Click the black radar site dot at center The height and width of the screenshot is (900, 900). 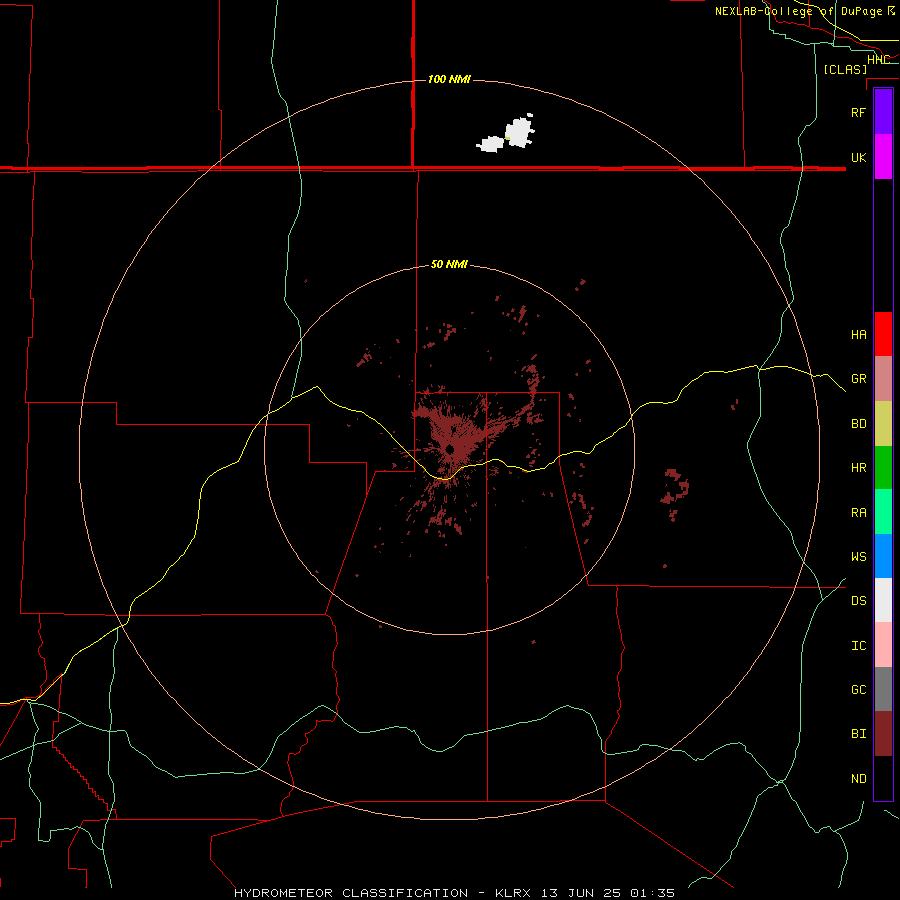pos(450,449)
